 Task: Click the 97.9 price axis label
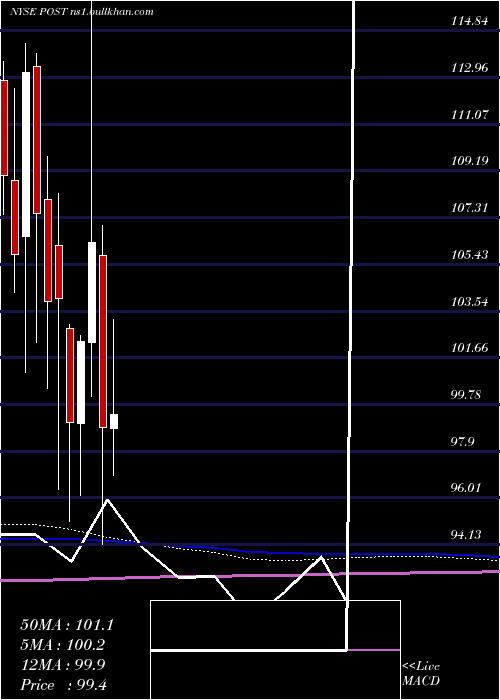tap(464, 442)
